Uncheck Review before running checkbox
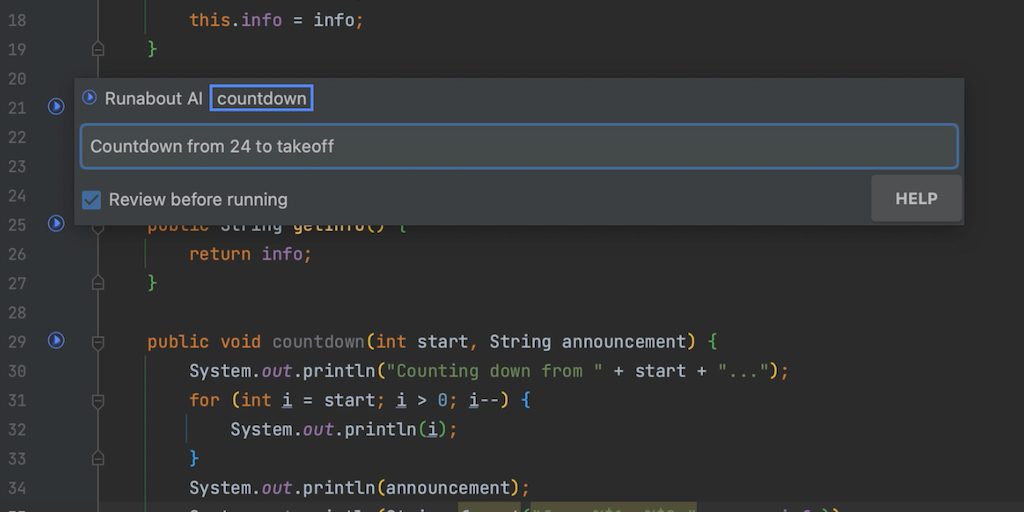 coord(92,200)
